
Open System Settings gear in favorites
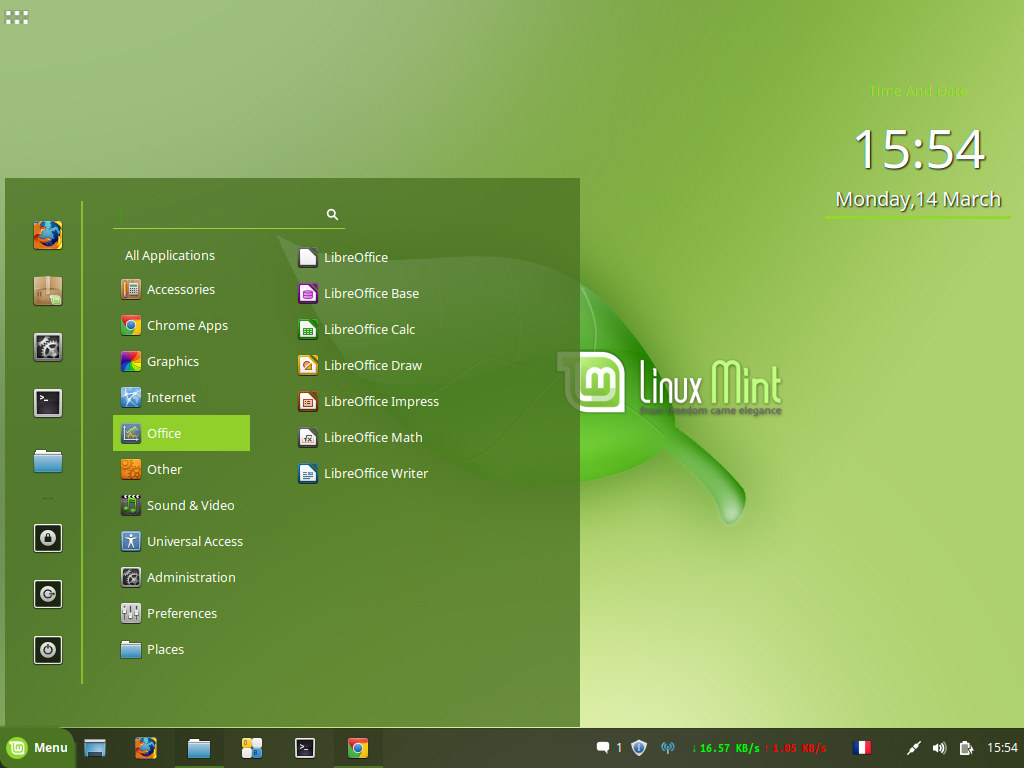click(48, 347)
